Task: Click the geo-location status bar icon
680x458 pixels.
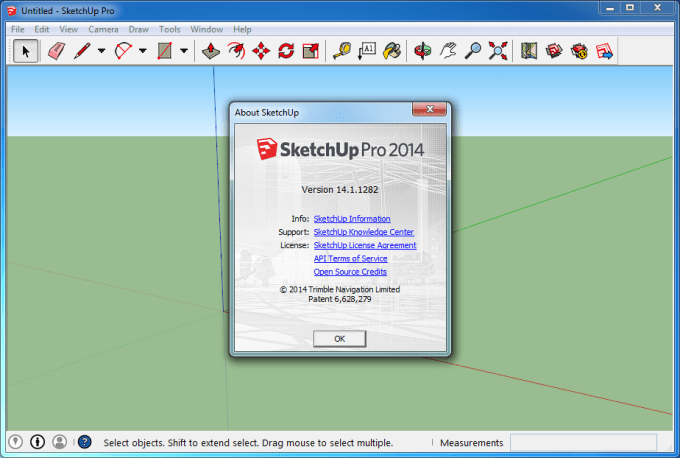Action: pyautogui.click(x=16, y=442)
